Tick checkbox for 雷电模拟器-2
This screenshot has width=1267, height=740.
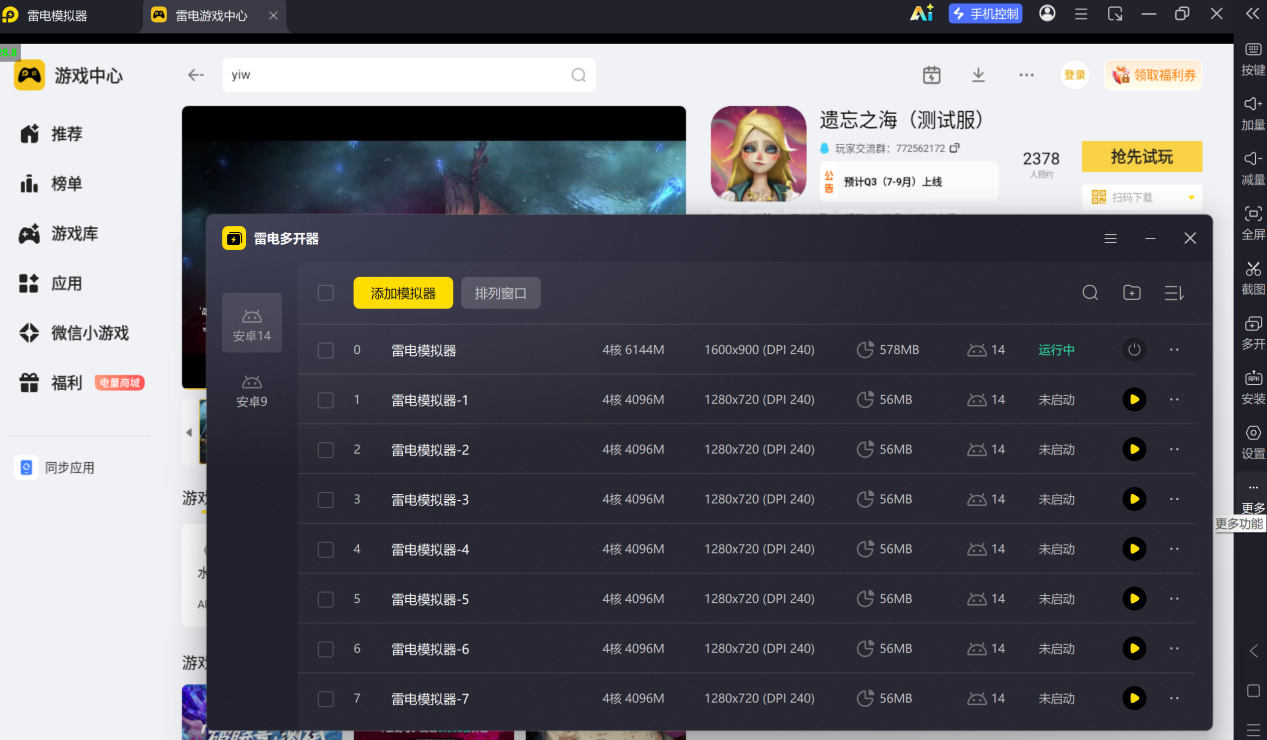(x=326, y=450)
